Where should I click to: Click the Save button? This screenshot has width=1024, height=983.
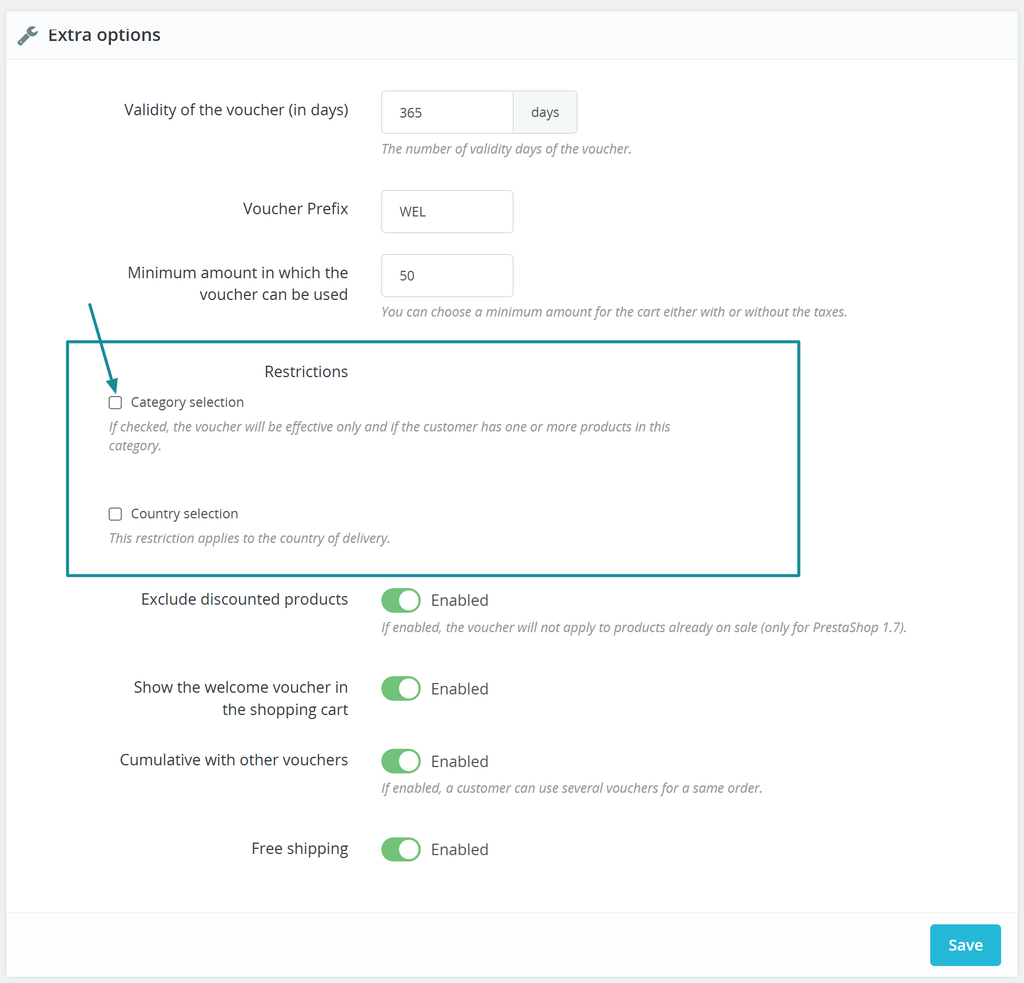point(965,945)
